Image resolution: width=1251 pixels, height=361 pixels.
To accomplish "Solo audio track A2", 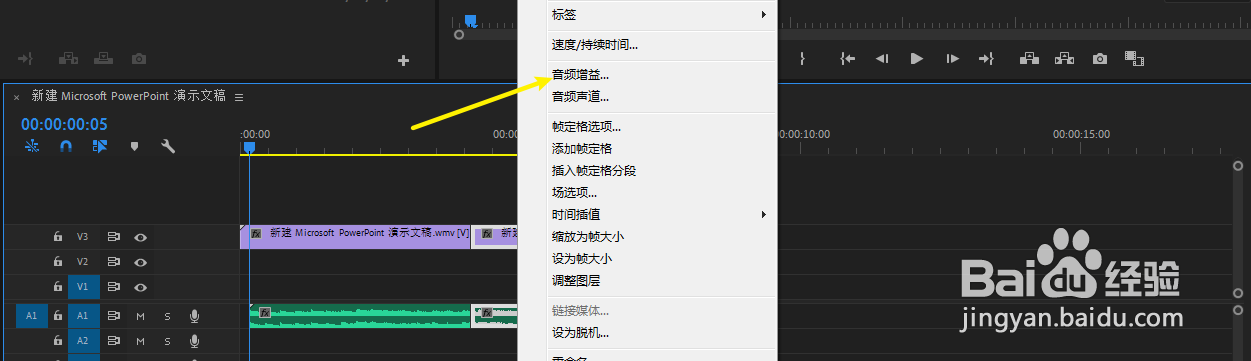I will (x=167, y=342).
